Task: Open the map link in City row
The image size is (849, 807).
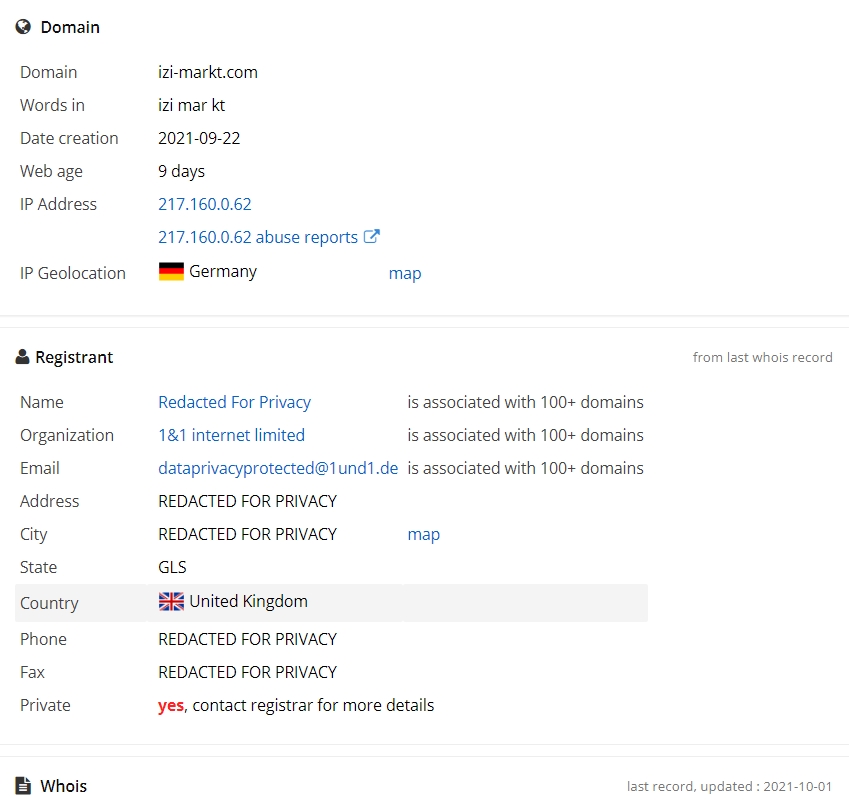Action: 423,535
